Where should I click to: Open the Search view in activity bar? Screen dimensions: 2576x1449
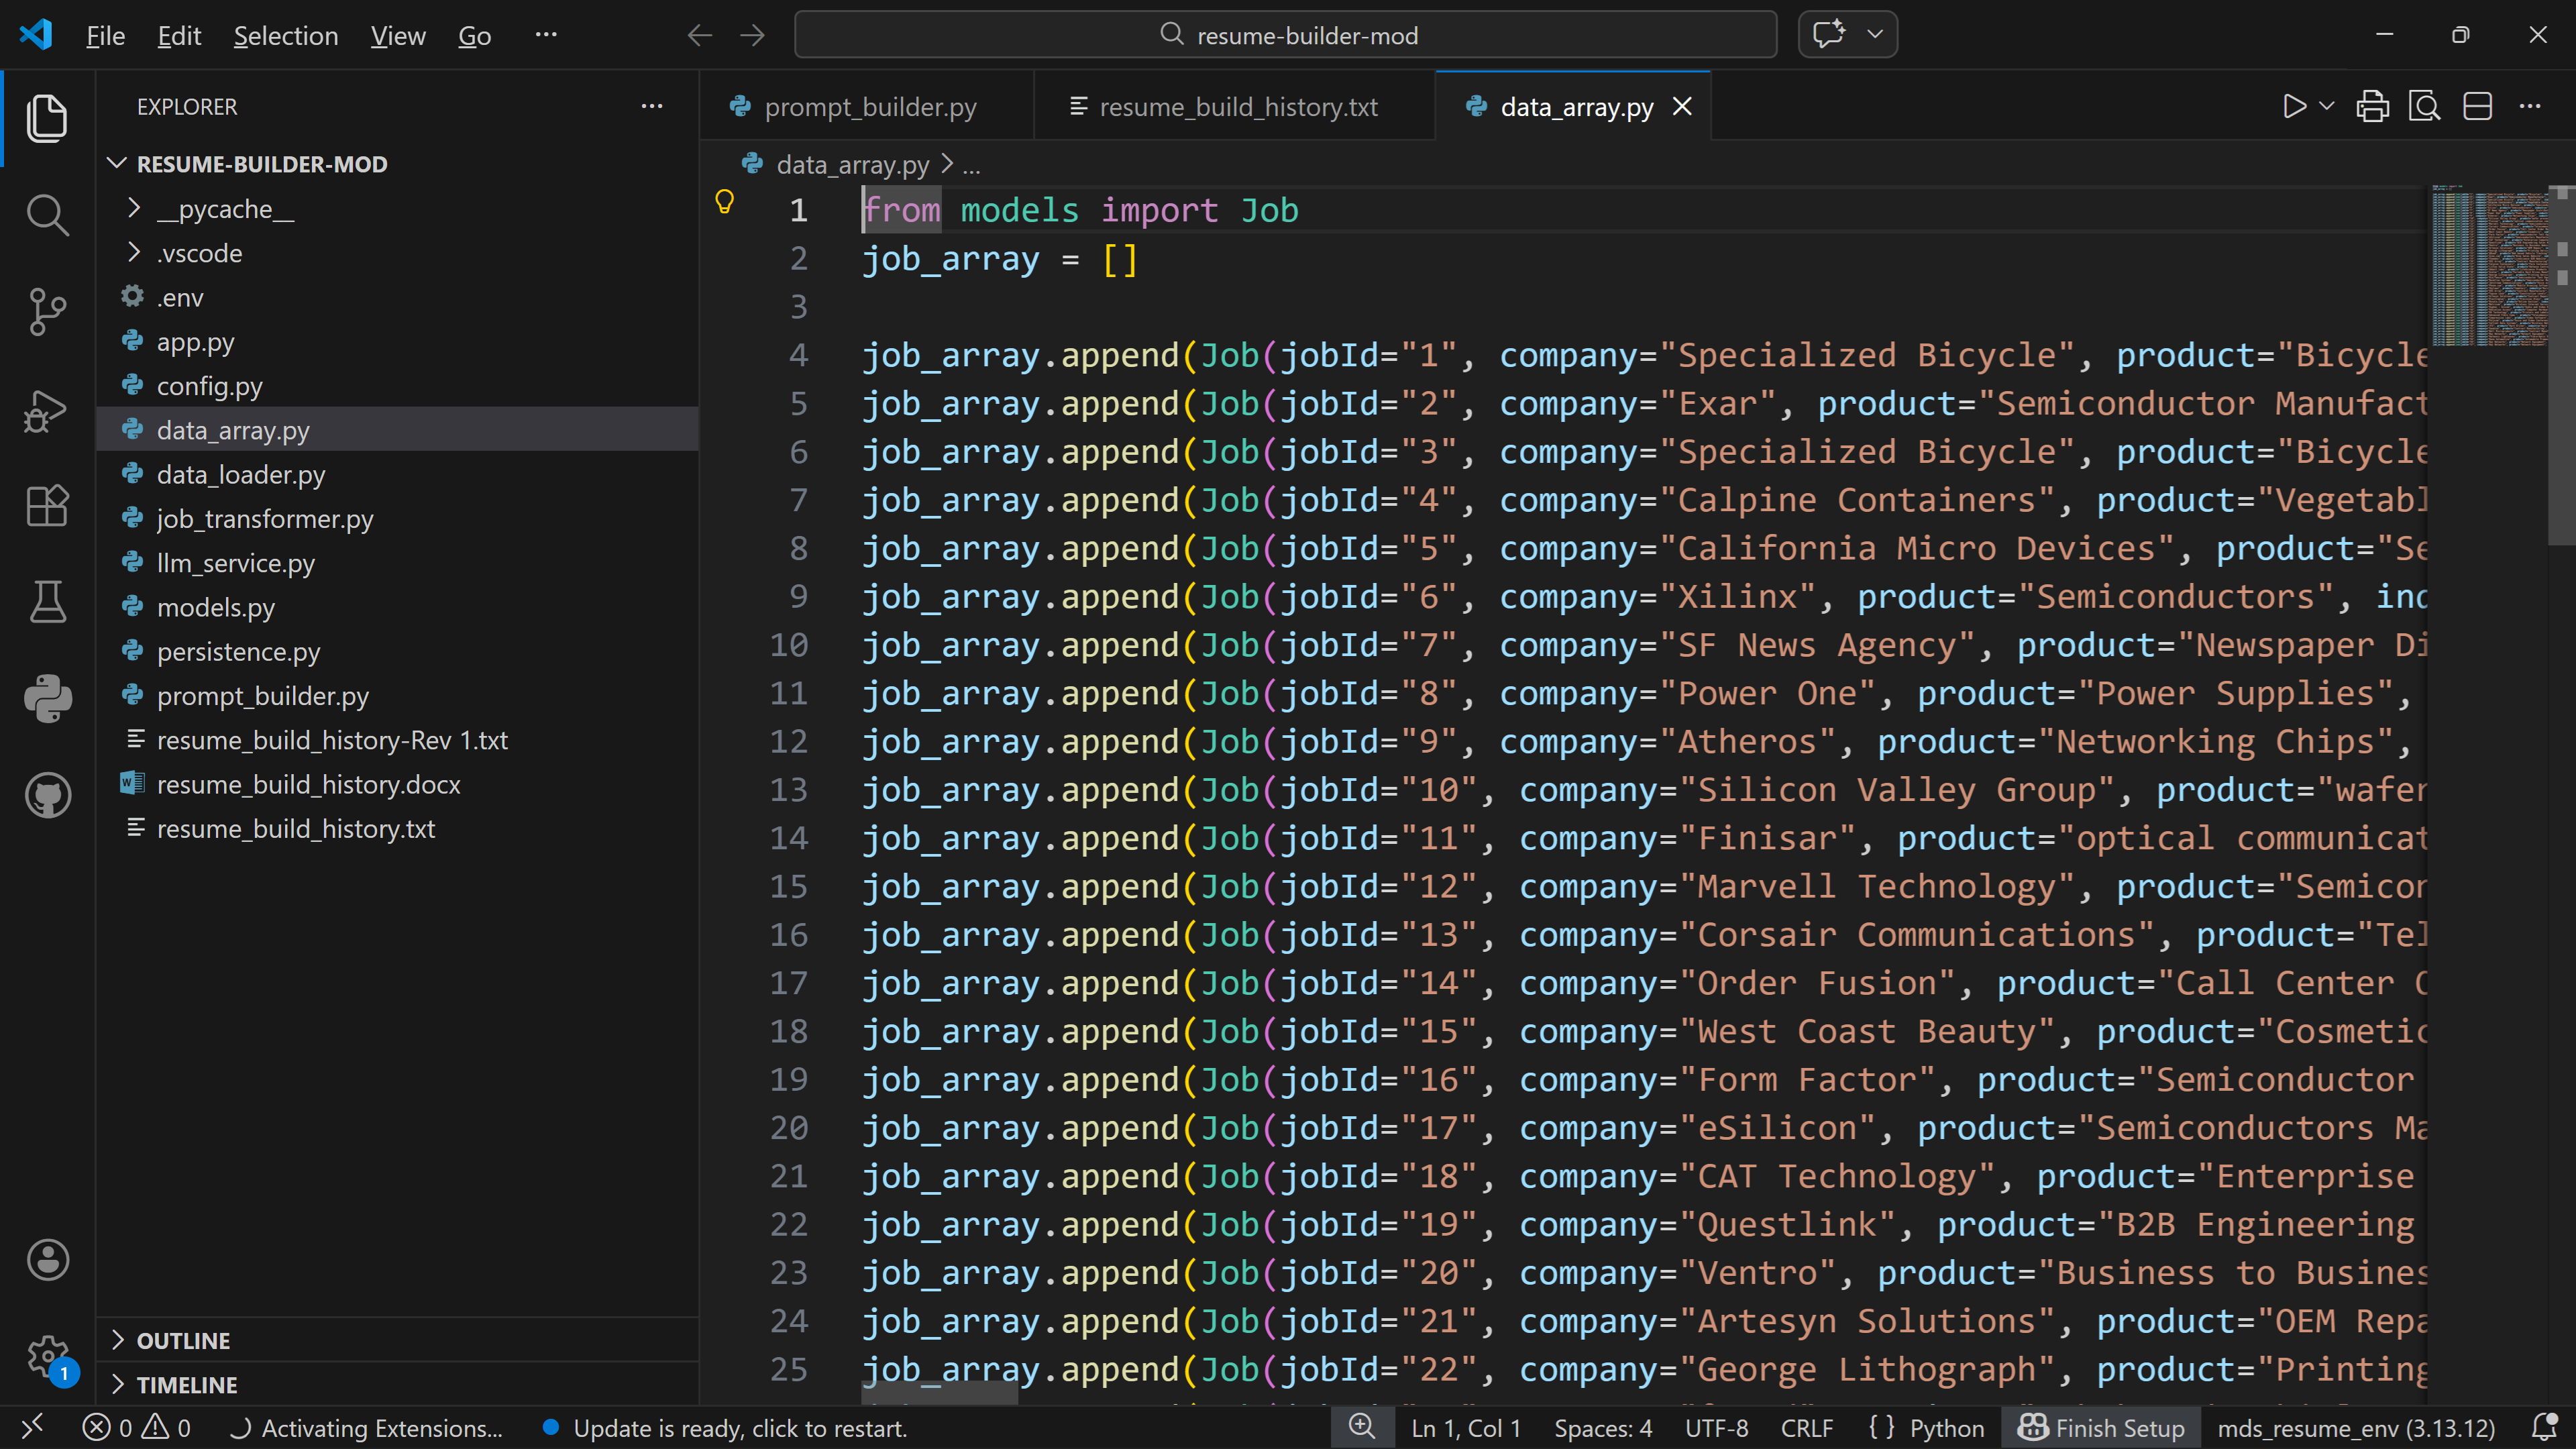click(47, 214)
